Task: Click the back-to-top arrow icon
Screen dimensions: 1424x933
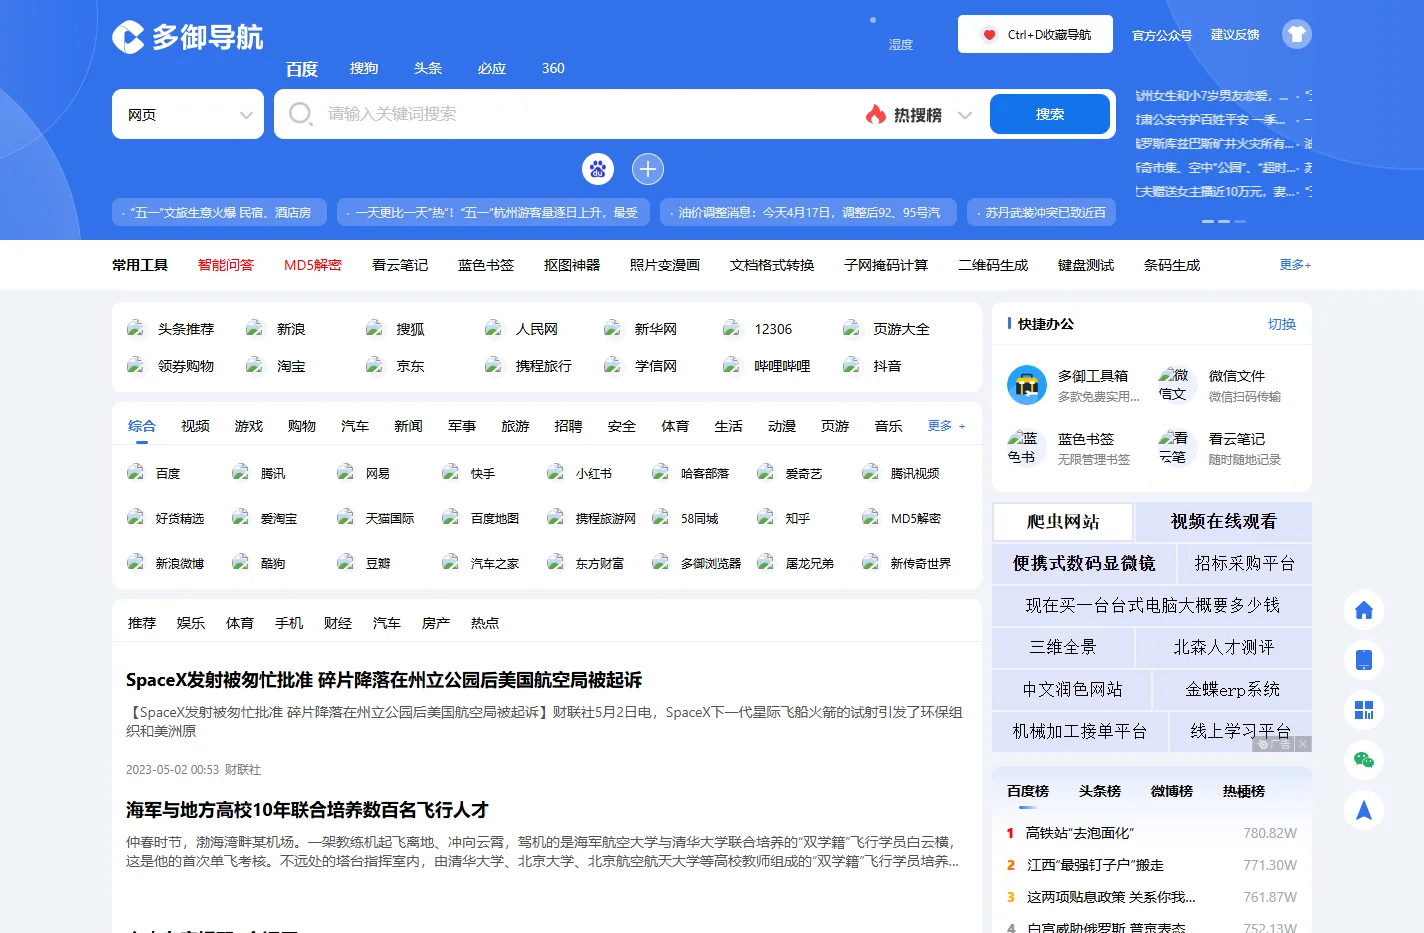Action: [1364, 810]
